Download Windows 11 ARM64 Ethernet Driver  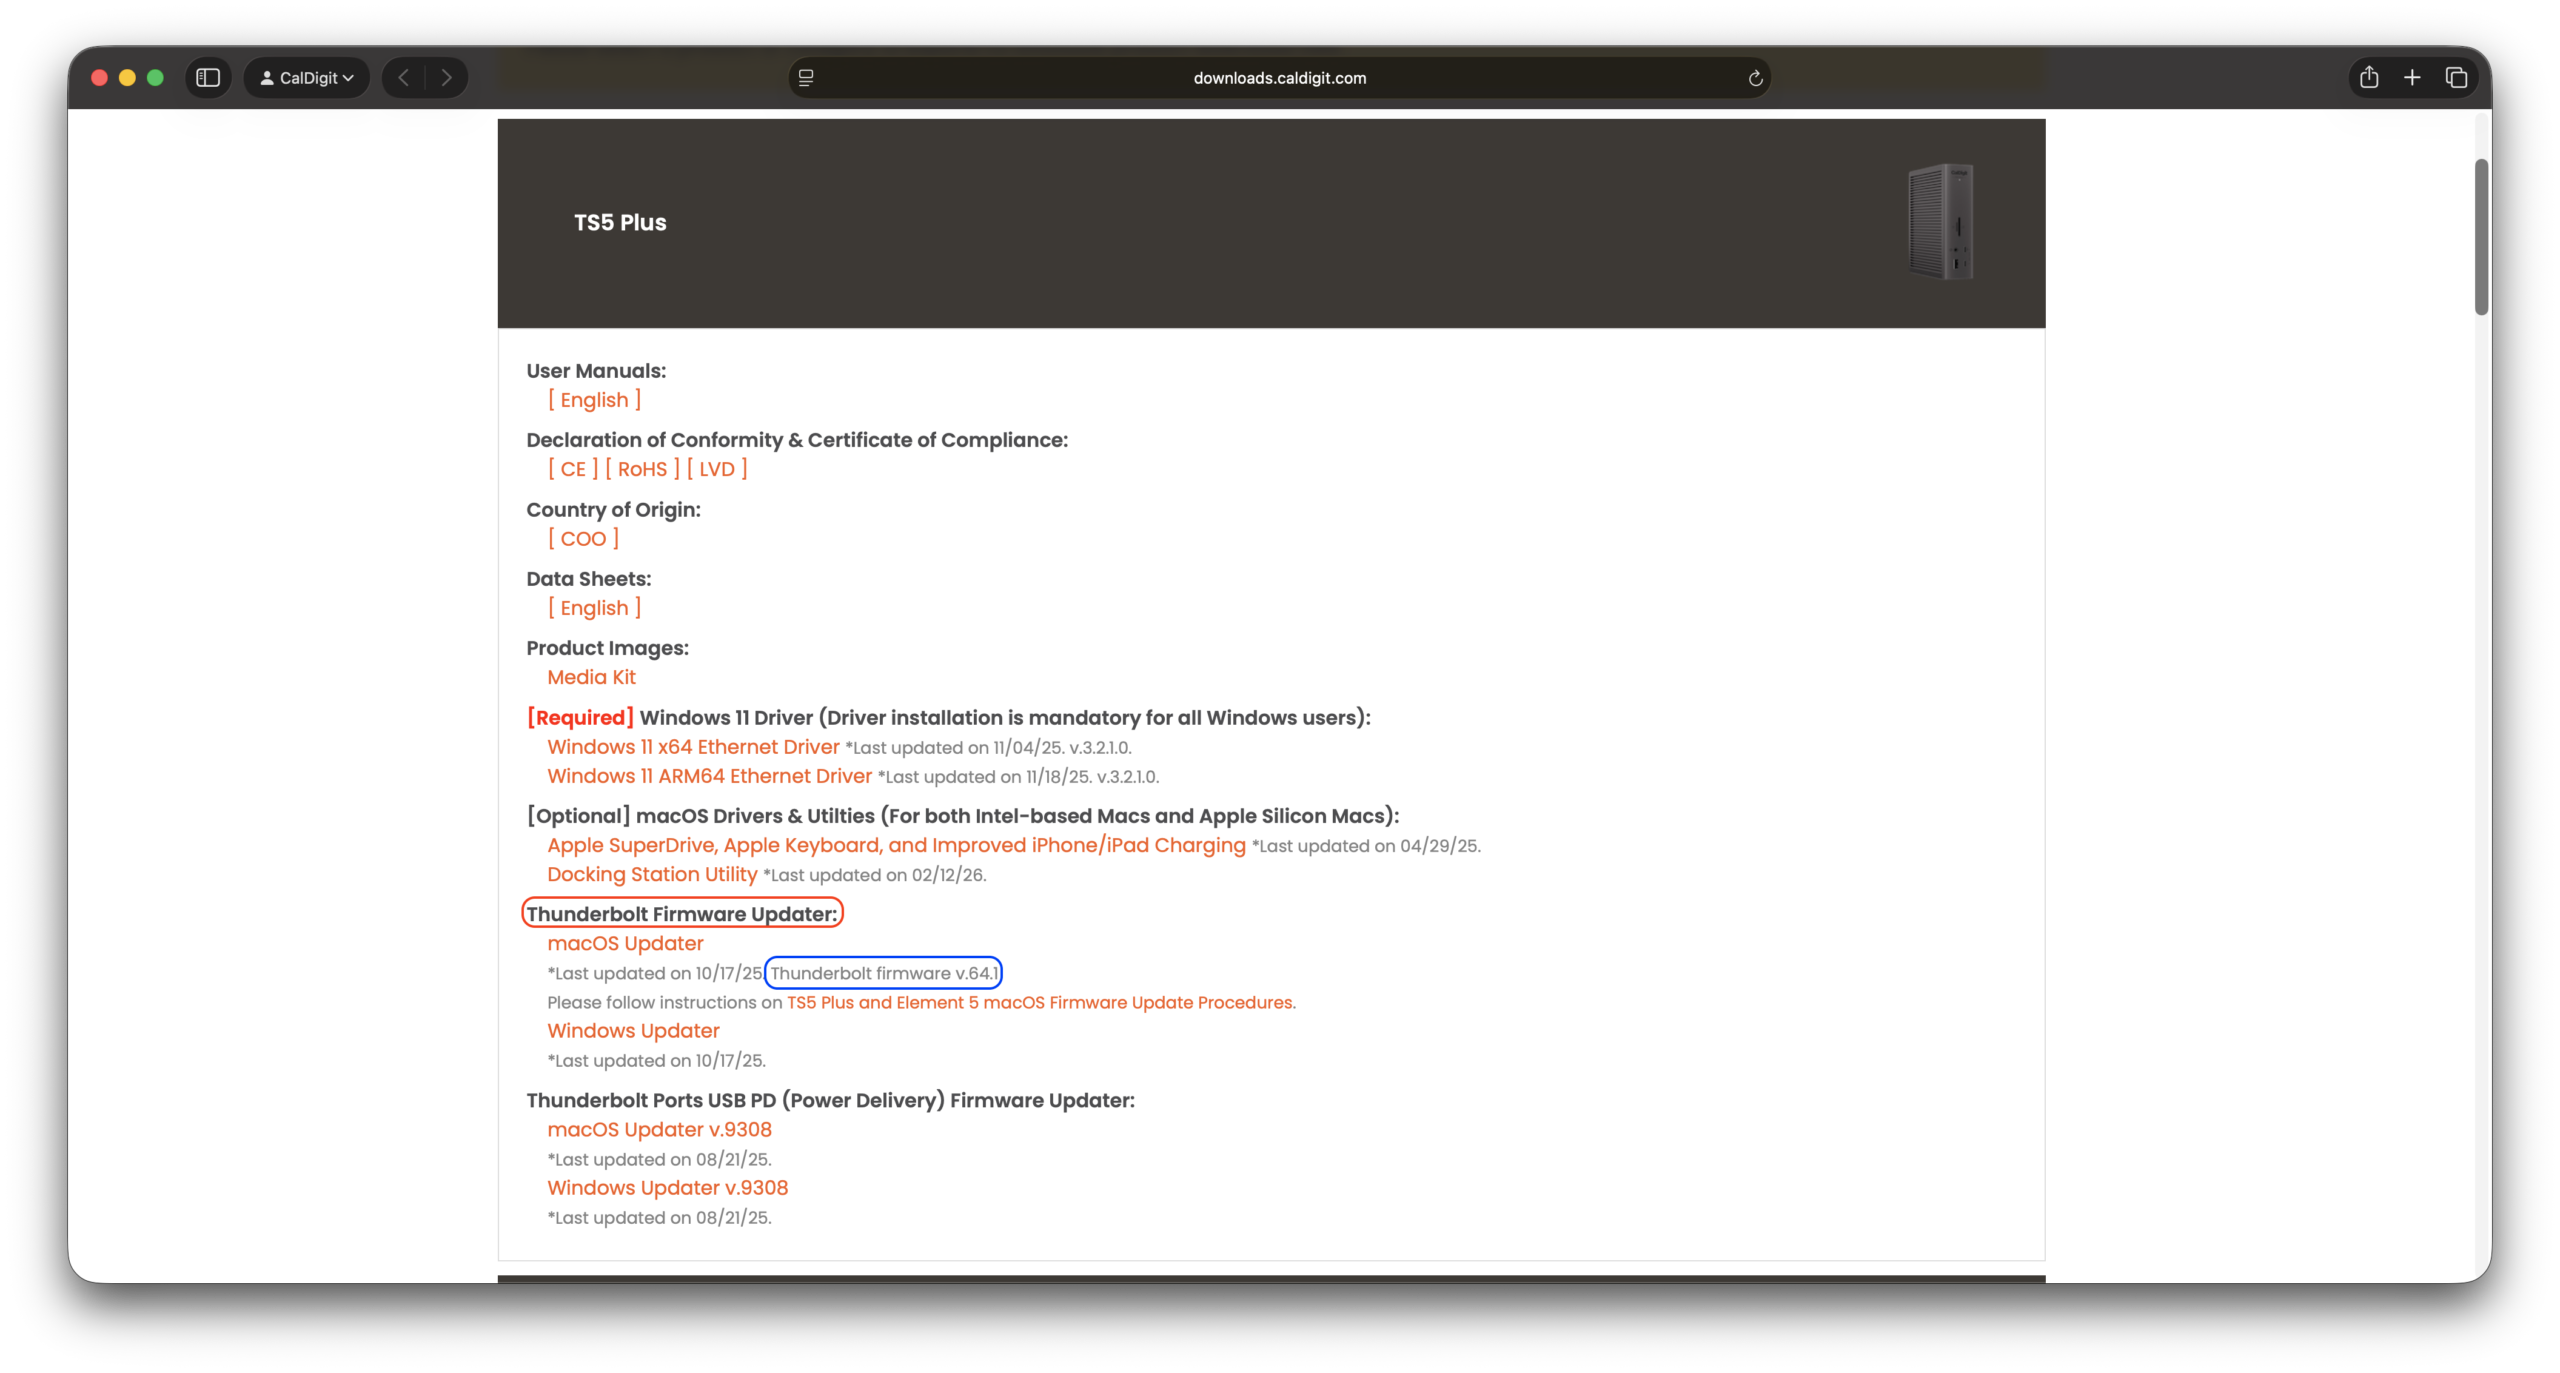[x=709, y=776]
